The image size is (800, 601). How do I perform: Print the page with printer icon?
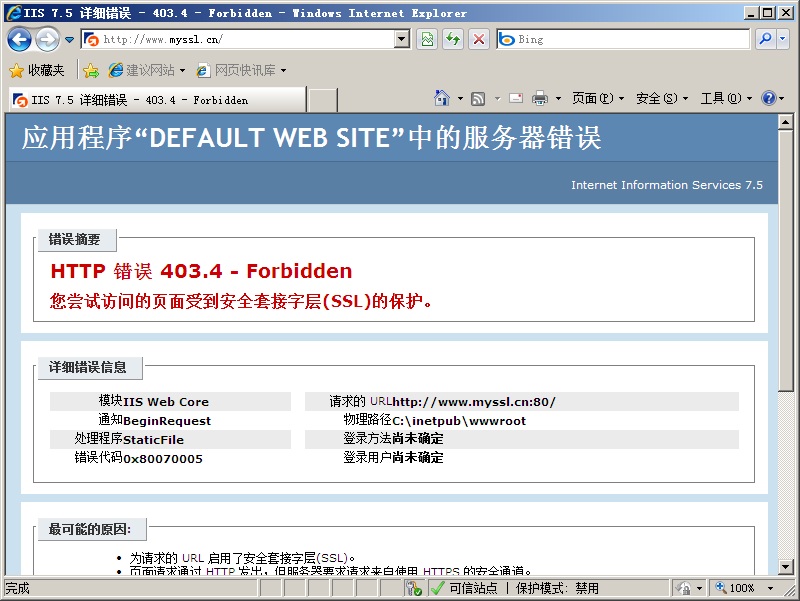tap(540, 98)
